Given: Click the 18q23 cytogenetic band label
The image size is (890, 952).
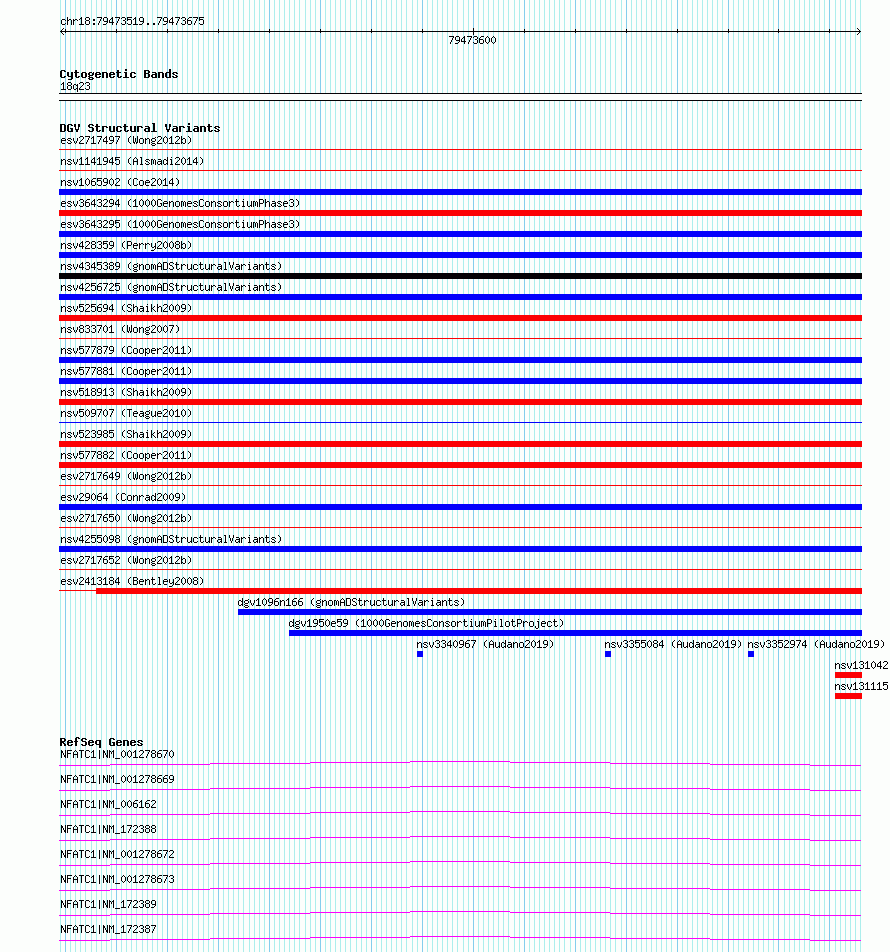Looking at the screenshot, I should [75, 87].
